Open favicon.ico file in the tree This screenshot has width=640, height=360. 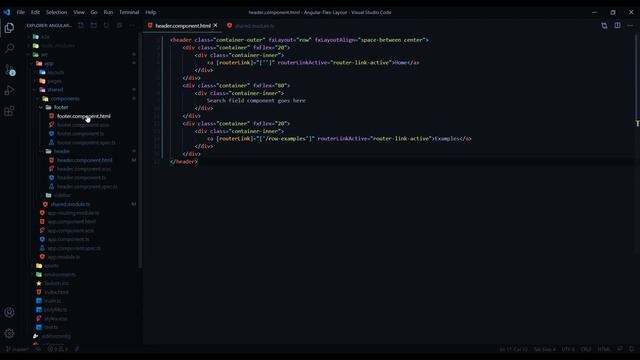(x=56, y=283)
